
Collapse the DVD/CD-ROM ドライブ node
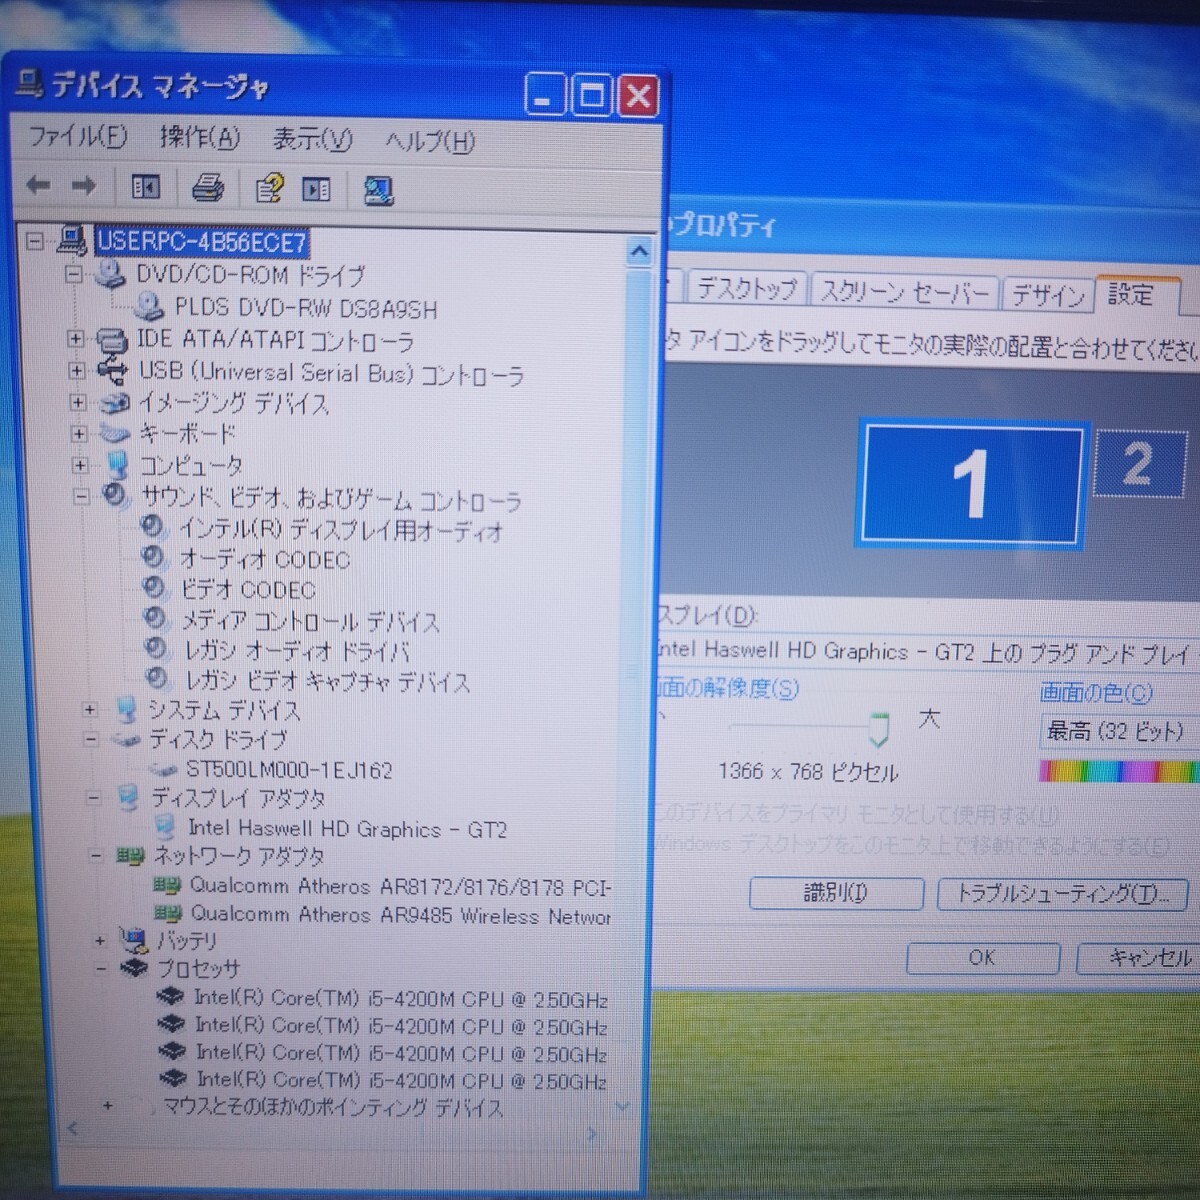74,274
